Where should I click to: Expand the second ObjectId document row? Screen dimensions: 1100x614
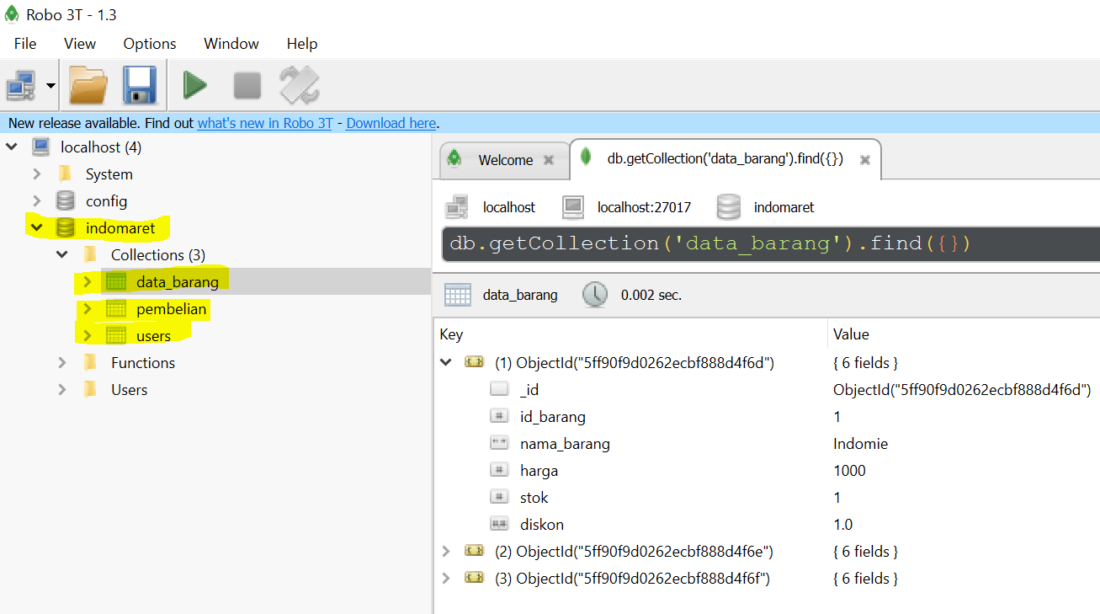click(x=446, y=551)
